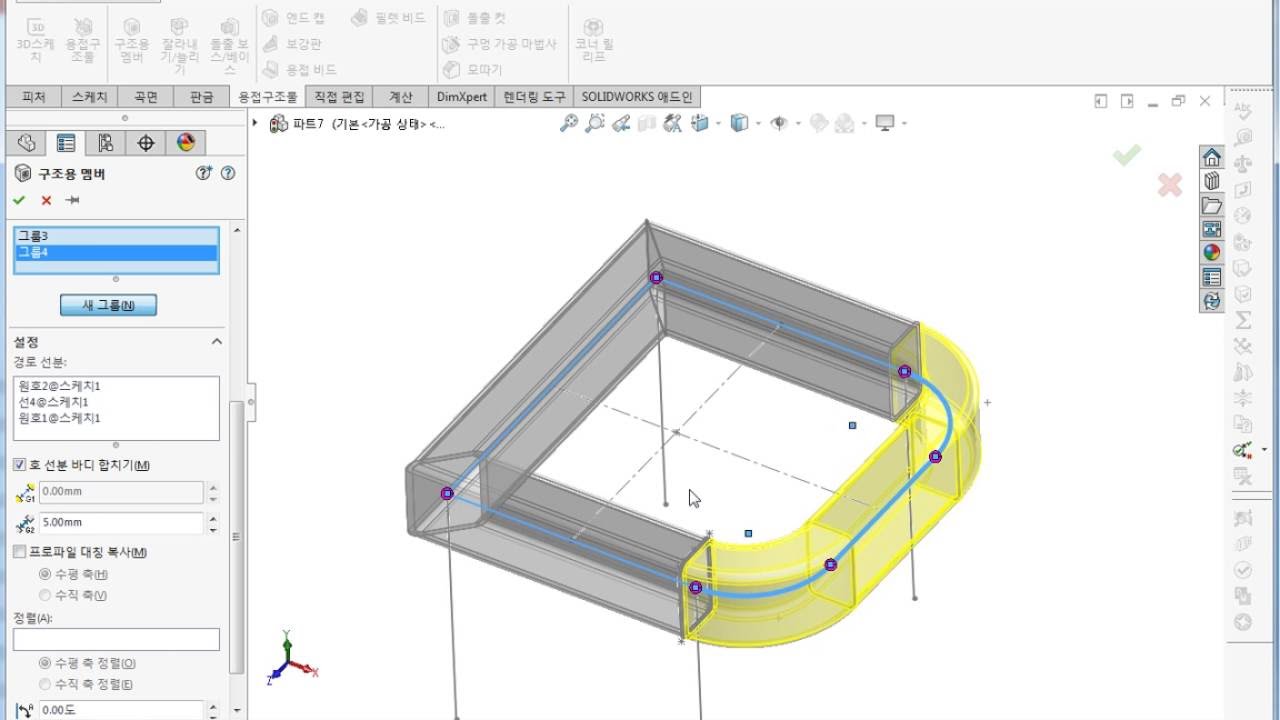Image resolution: width=1280 pixels, height=720 pixels.
Task: Accept with the green OK checkmark in PropertyManager
Action: pyautogui.click(x=19, y=200)
